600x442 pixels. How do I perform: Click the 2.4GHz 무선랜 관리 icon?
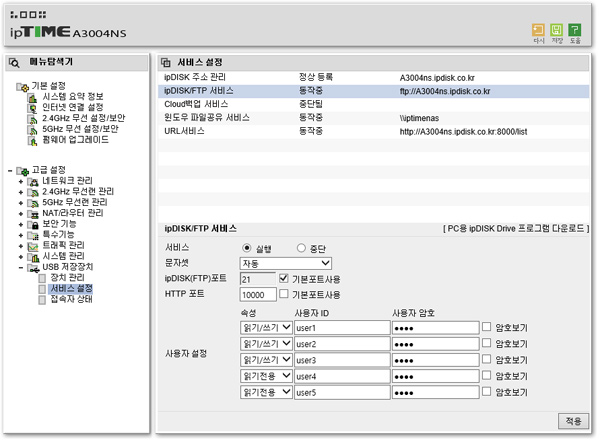tap(33, 192)
